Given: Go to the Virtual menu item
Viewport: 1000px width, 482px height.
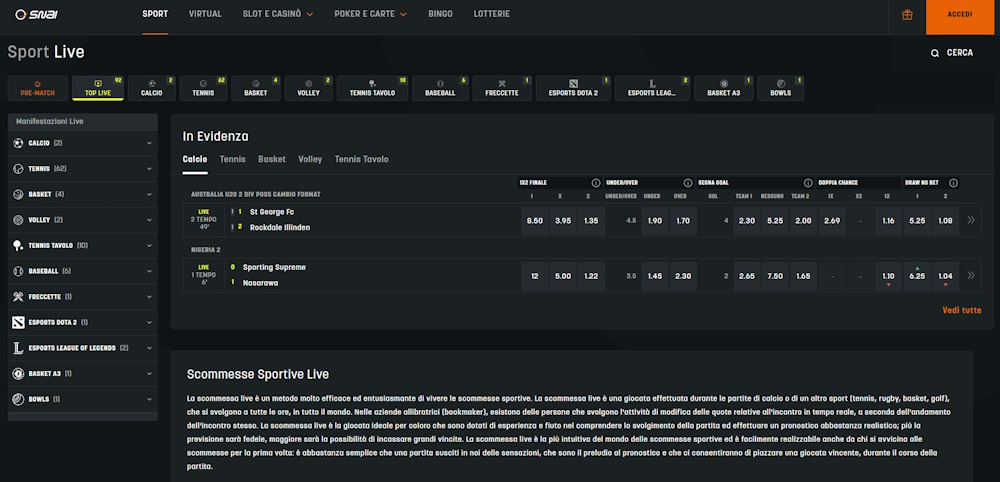Looking at the screenshot, I should [x=205, y=14].
